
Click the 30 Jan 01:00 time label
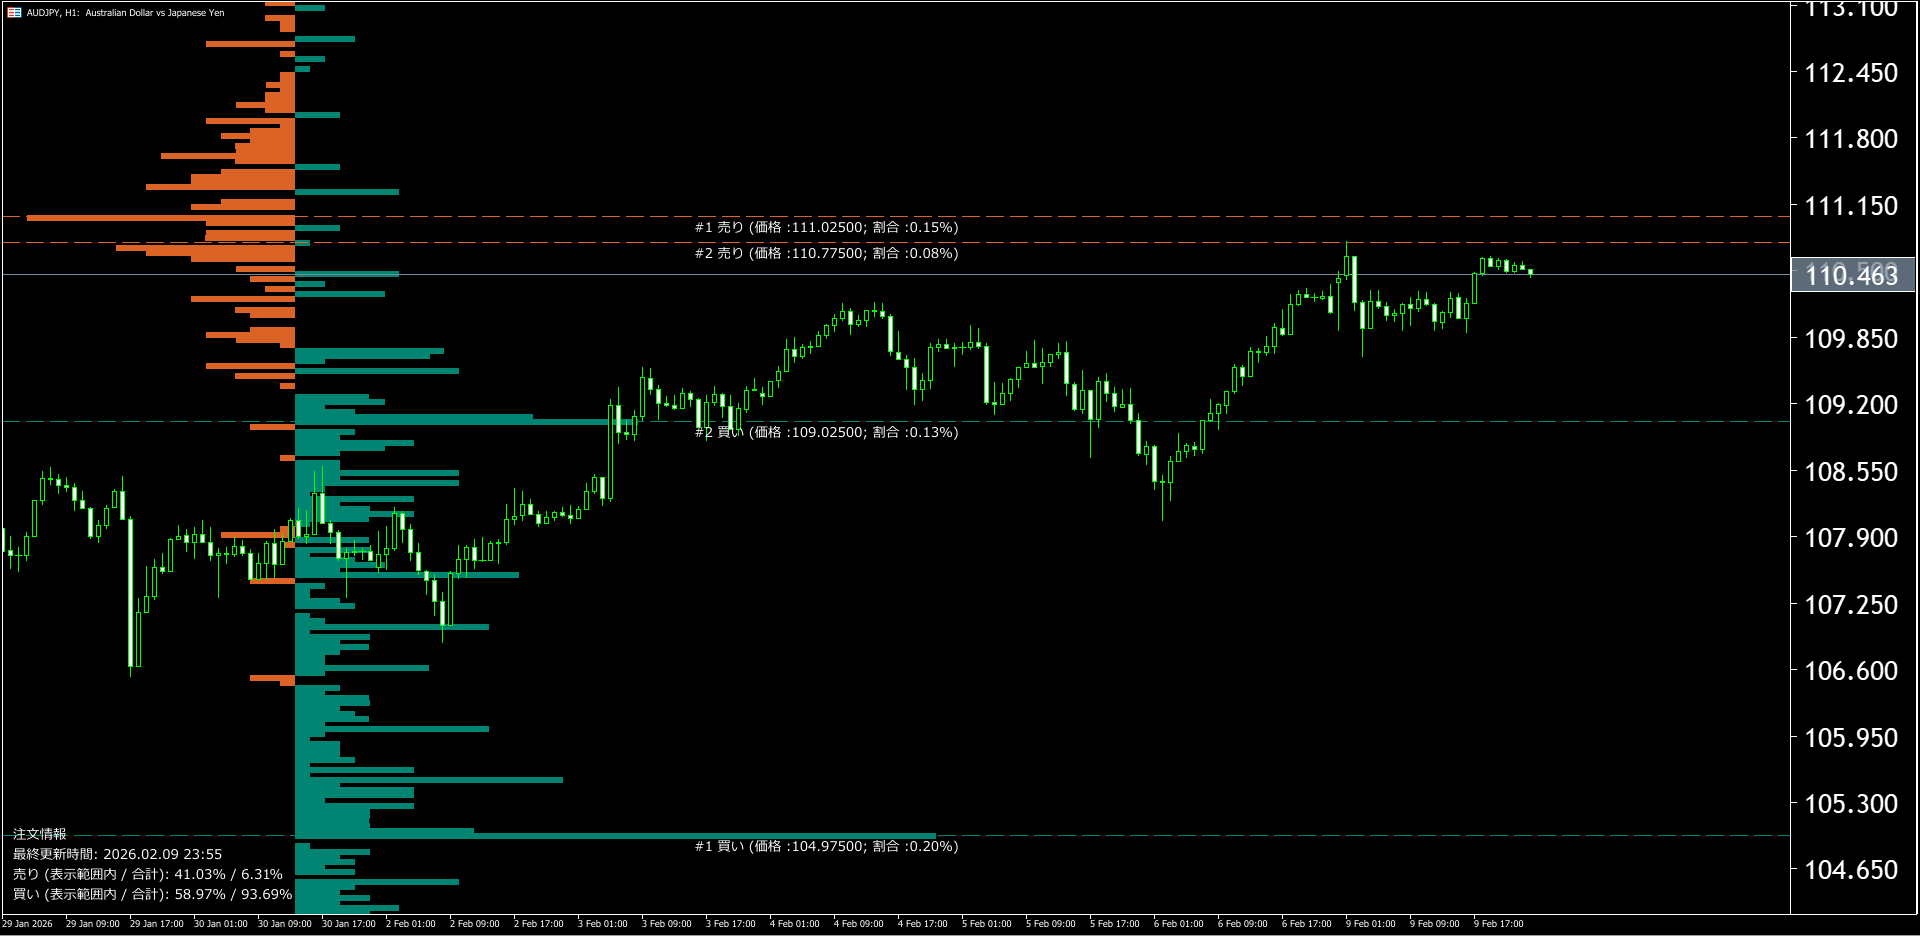(221, 924)
